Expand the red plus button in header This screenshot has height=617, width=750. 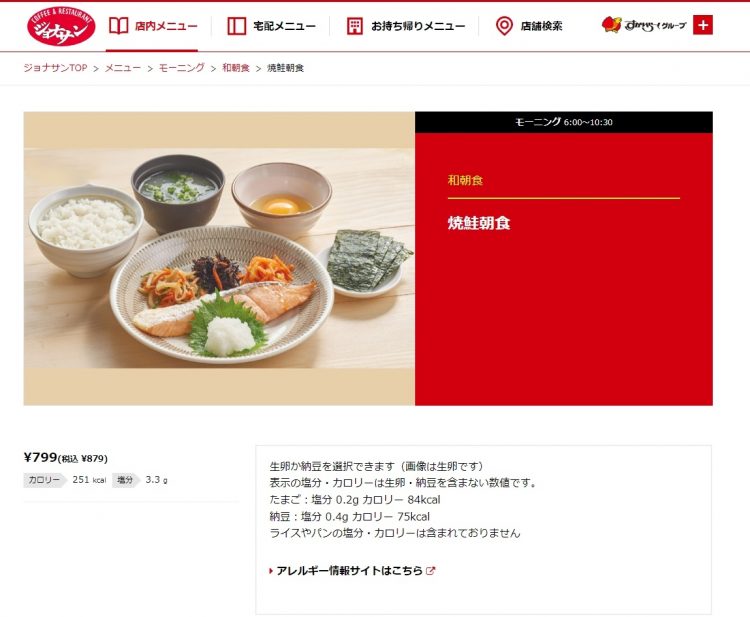coord(703,25)
